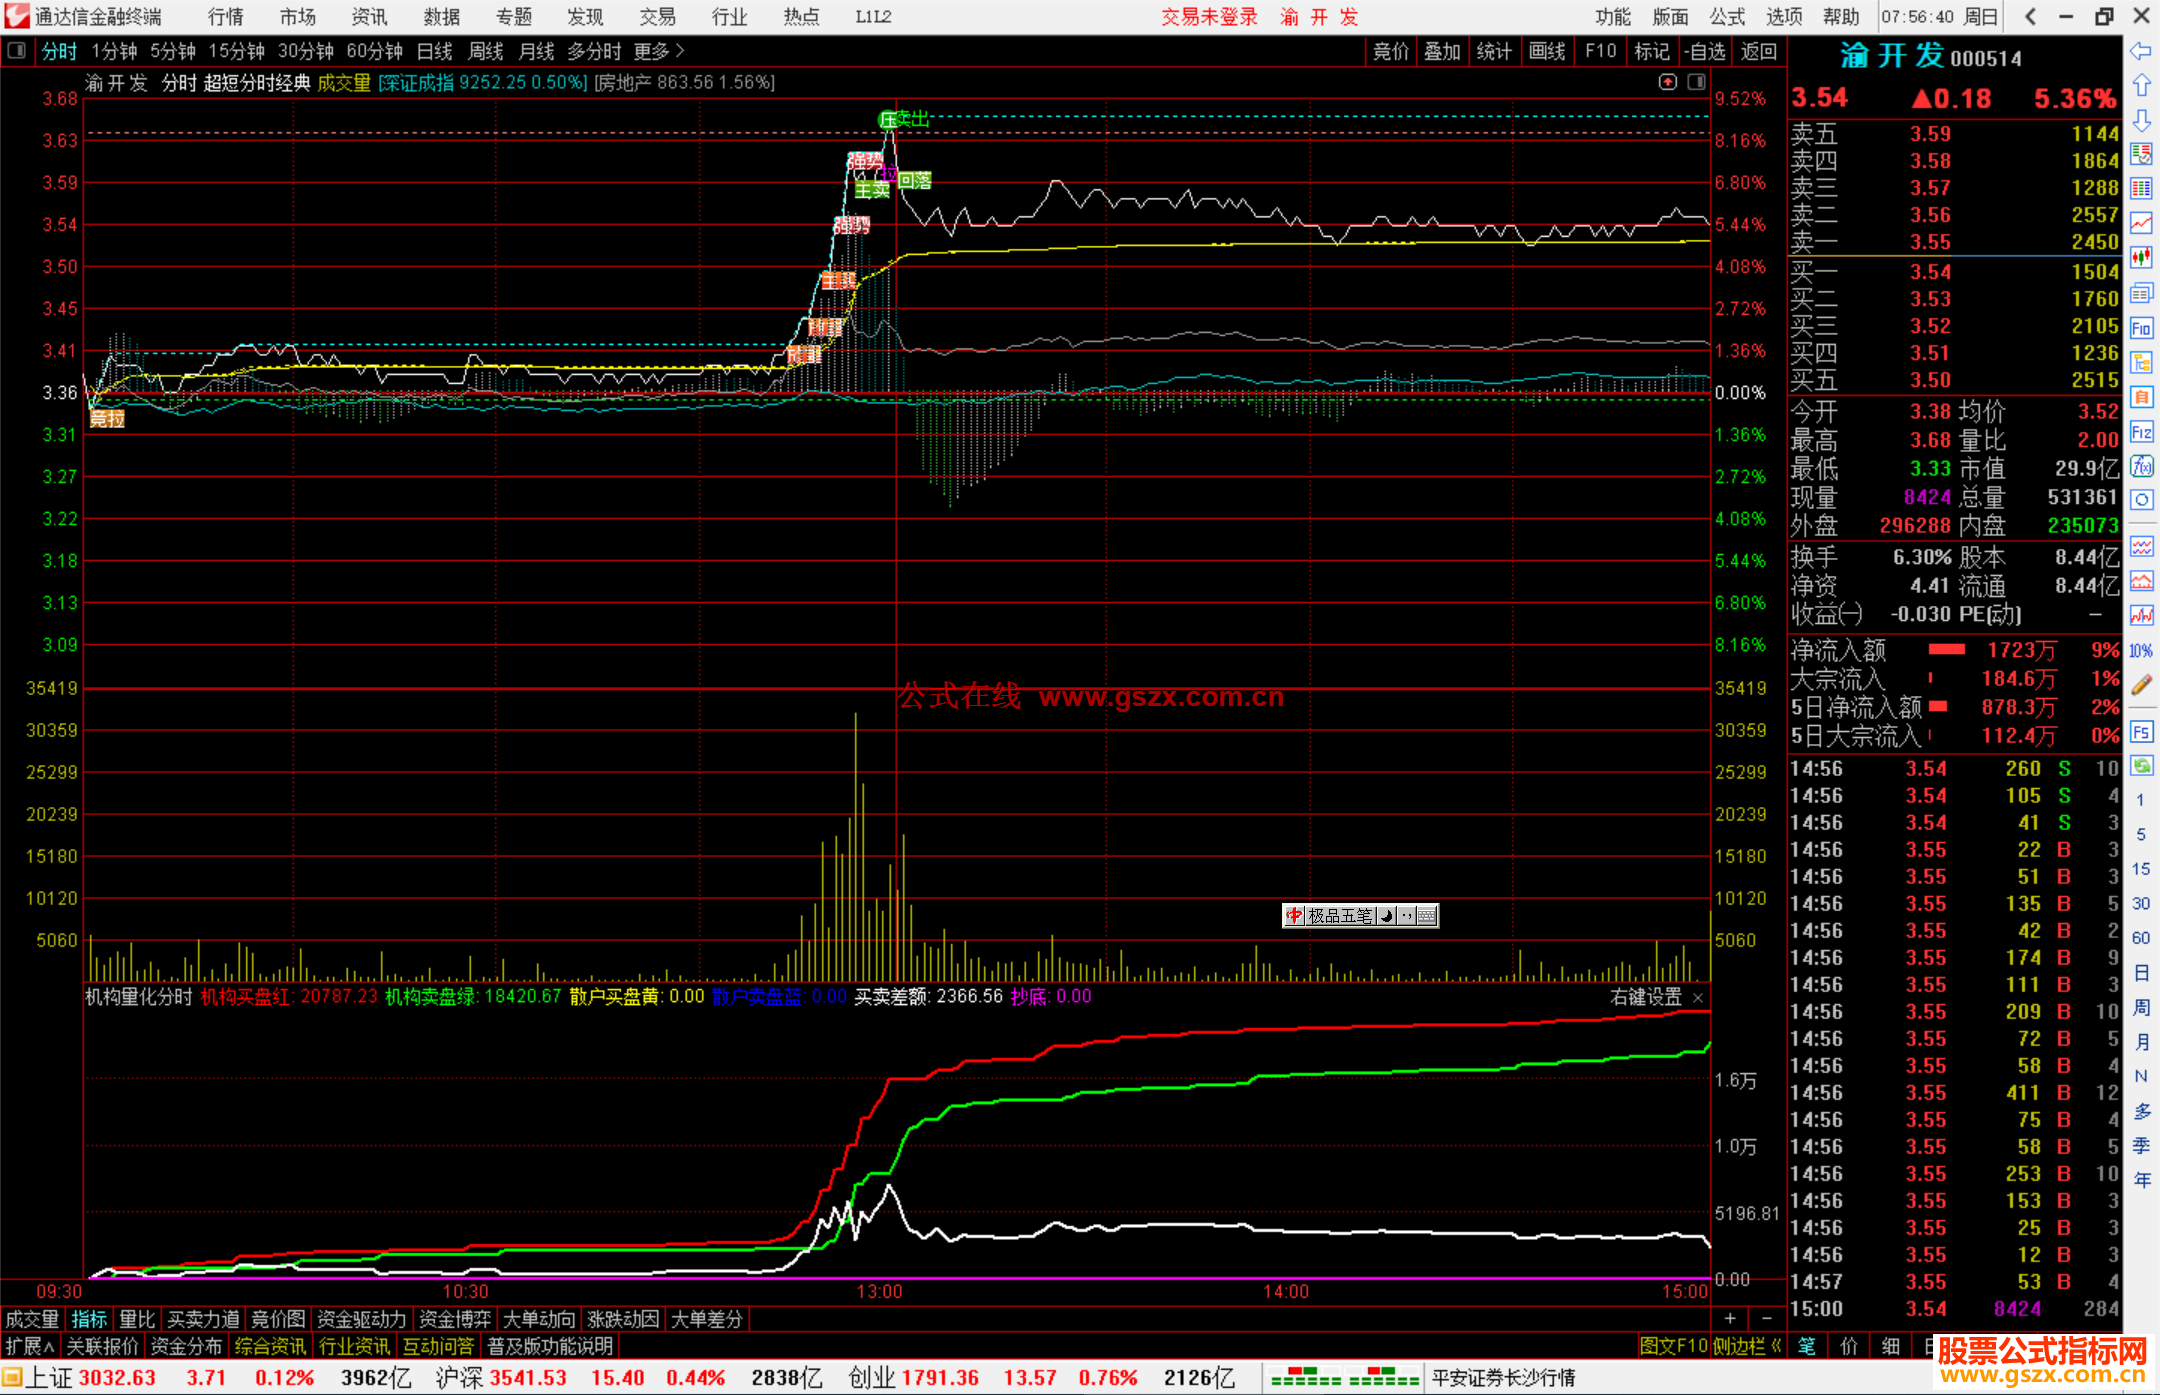Expand 更多 period options
This screenshot has width=2160, height=1395.
click(x=659, y=51)
